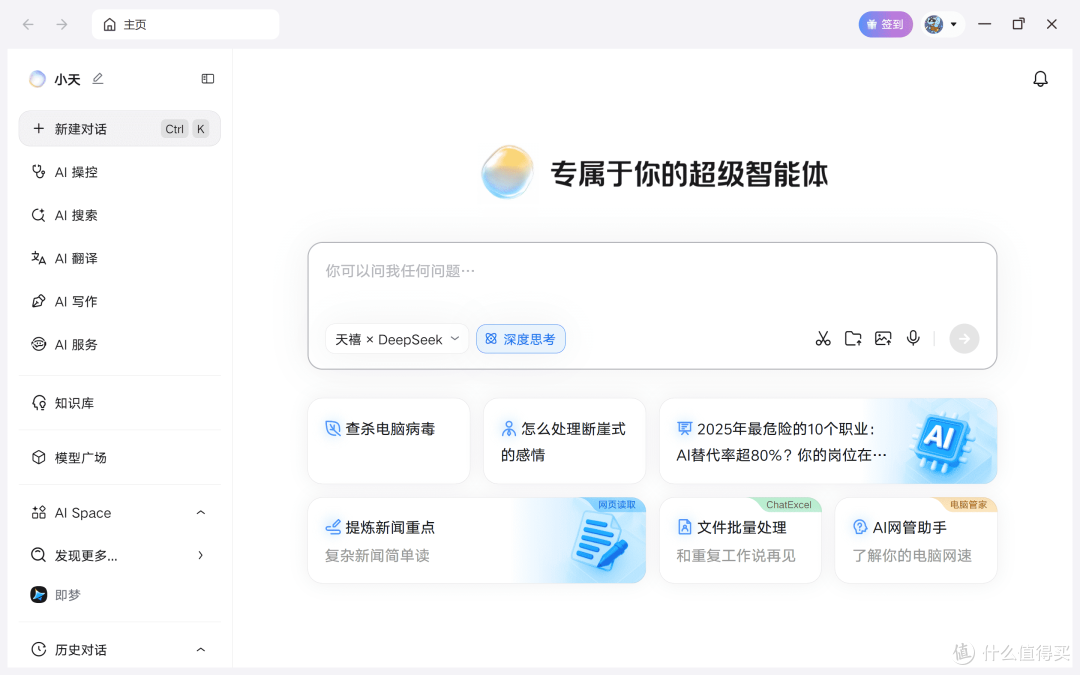Click the 主页 address bar field
Image resolution: width=1080 pixels, height=675 pixels.
[x=185, y=25]
